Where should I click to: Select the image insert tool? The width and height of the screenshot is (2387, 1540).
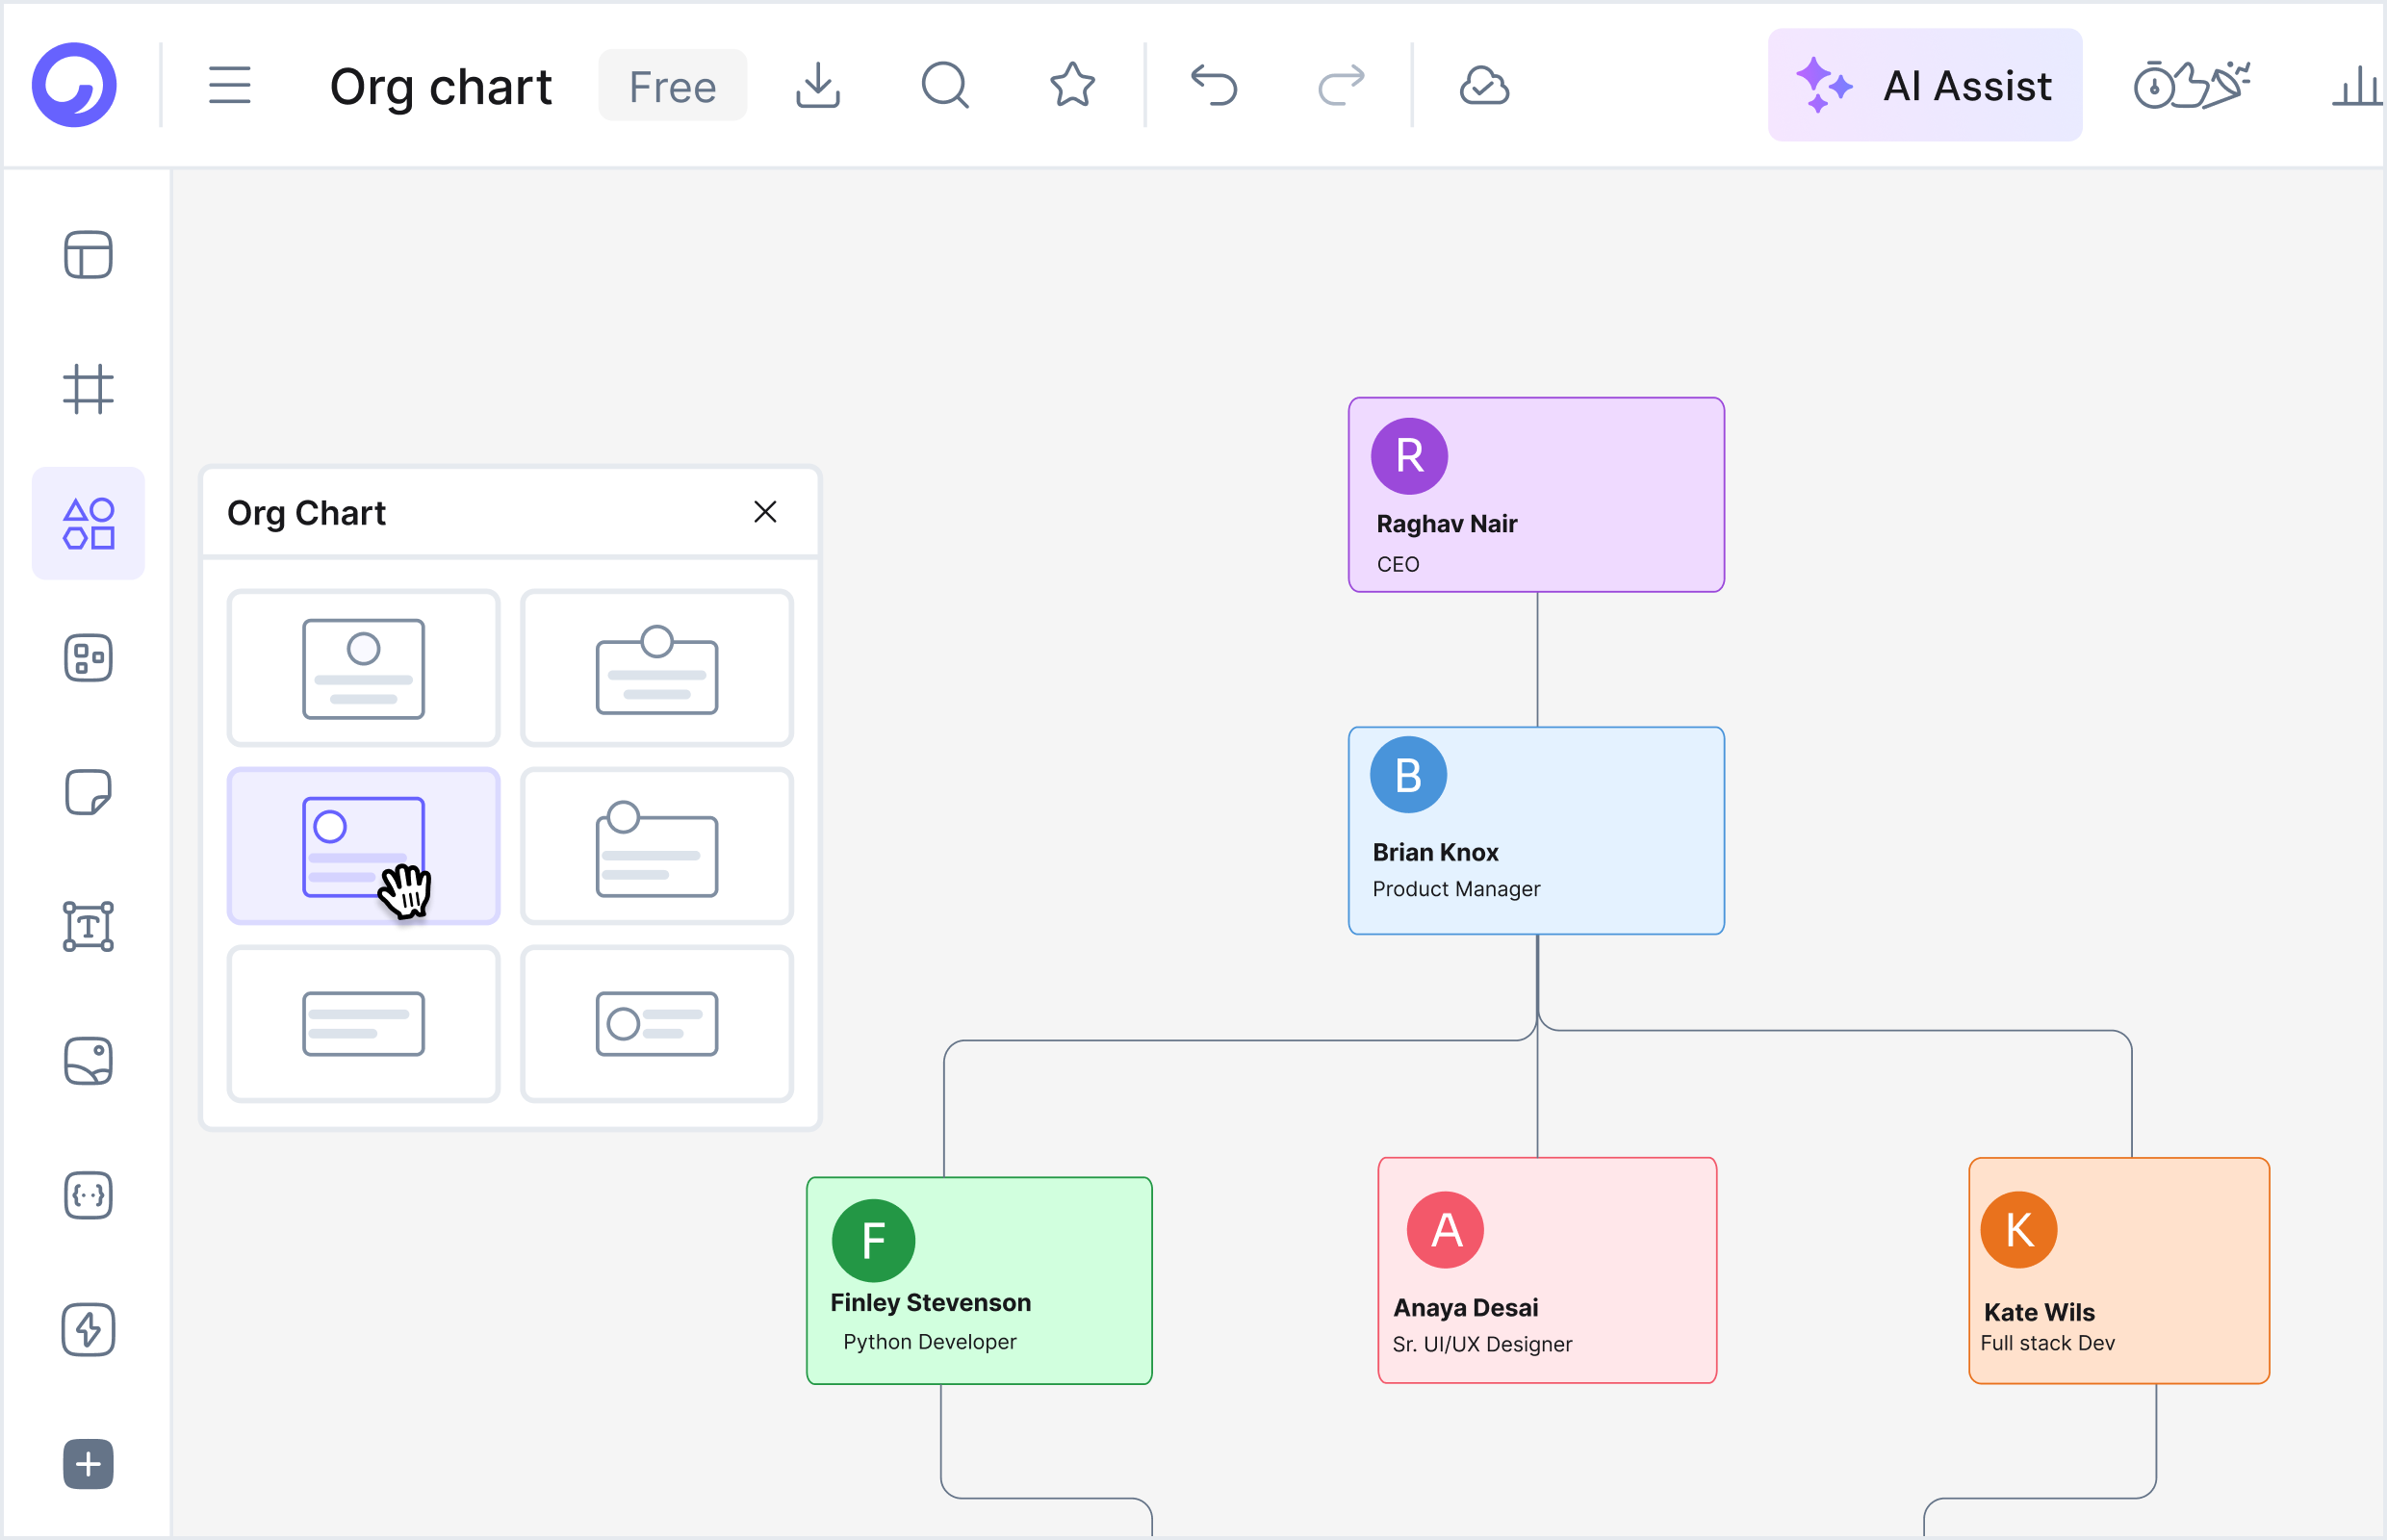coord(88,1061)
